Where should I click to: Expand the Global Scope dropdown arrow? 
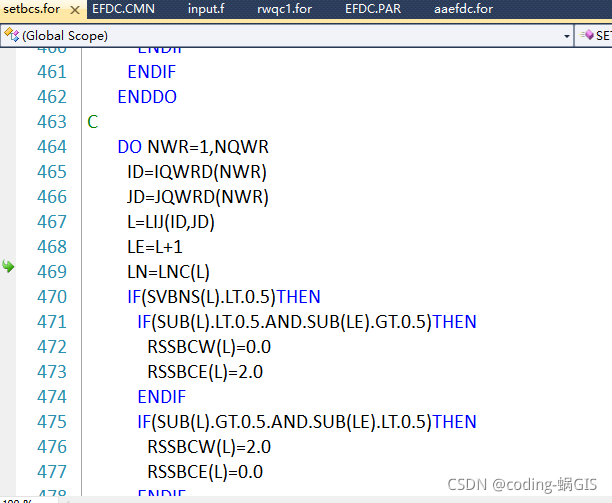(x=566, y=36)
